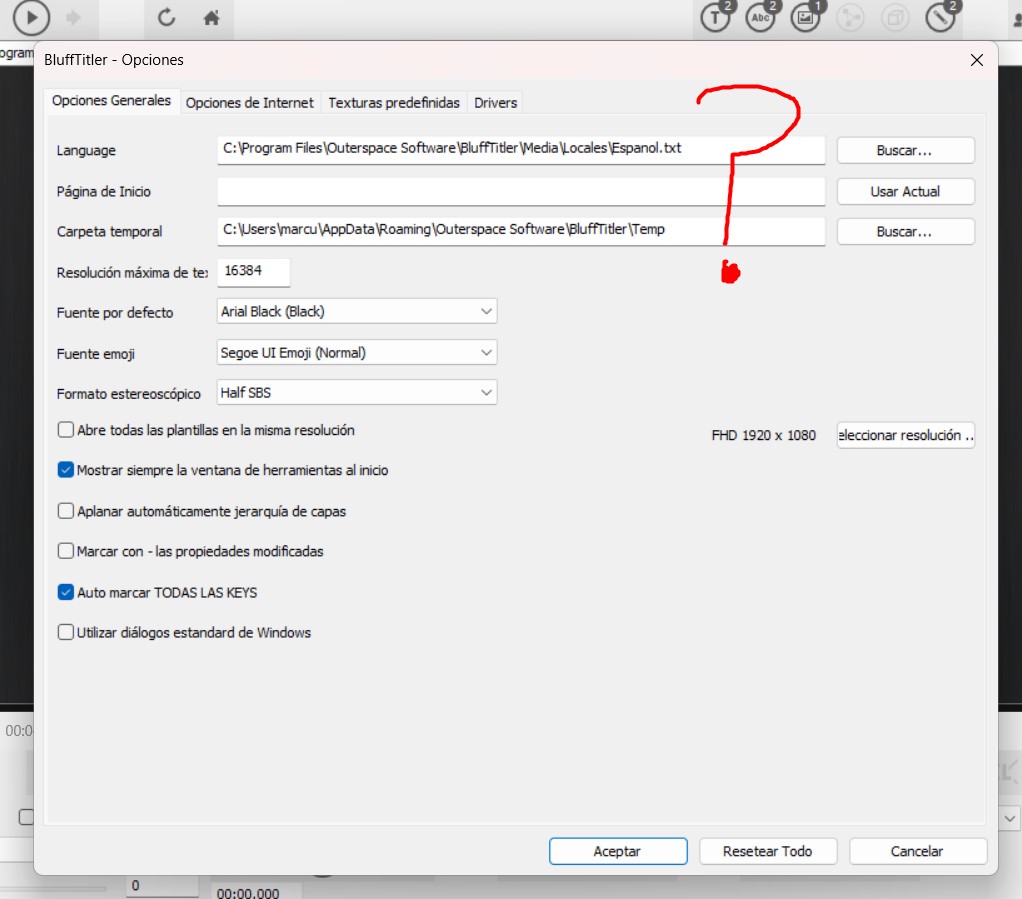Click Buscar next to Carpeta temporal
1022x899 pixels.
tap(905, 231)
